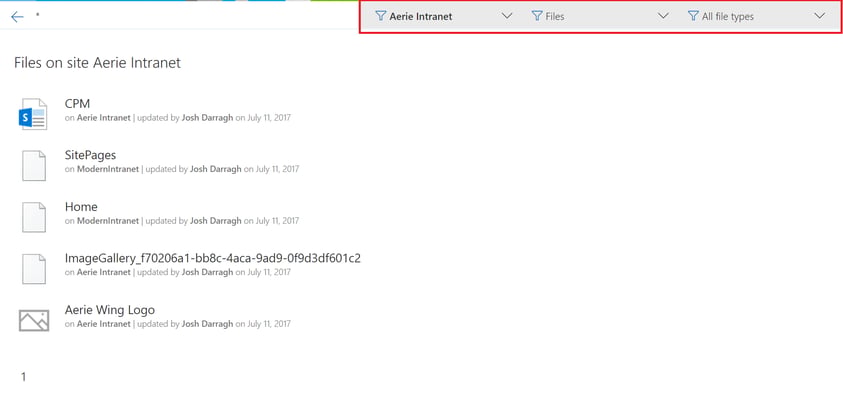
Task: Click ModernIntranet site link under Home
Action: pos(108,221)
